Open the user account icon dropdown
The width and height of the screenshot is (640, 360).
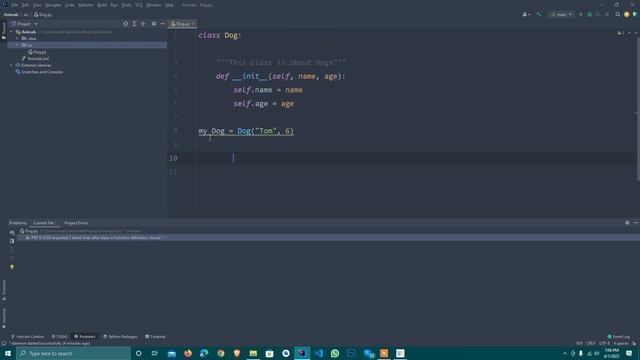point(526,14)
